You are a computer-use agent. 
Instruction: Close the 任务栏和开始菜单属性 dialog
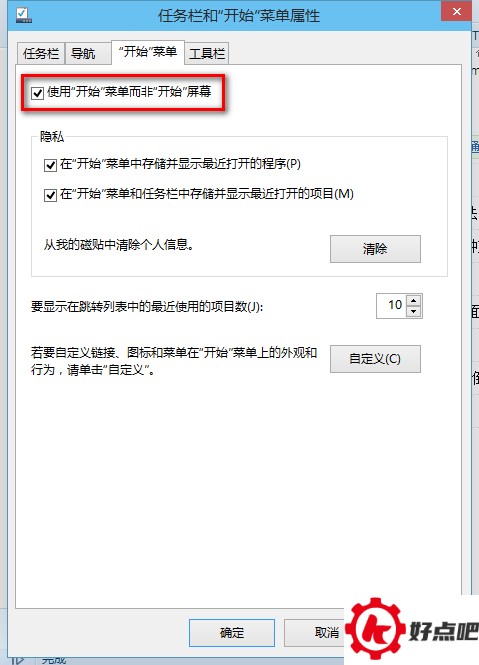tap(456, 11)
